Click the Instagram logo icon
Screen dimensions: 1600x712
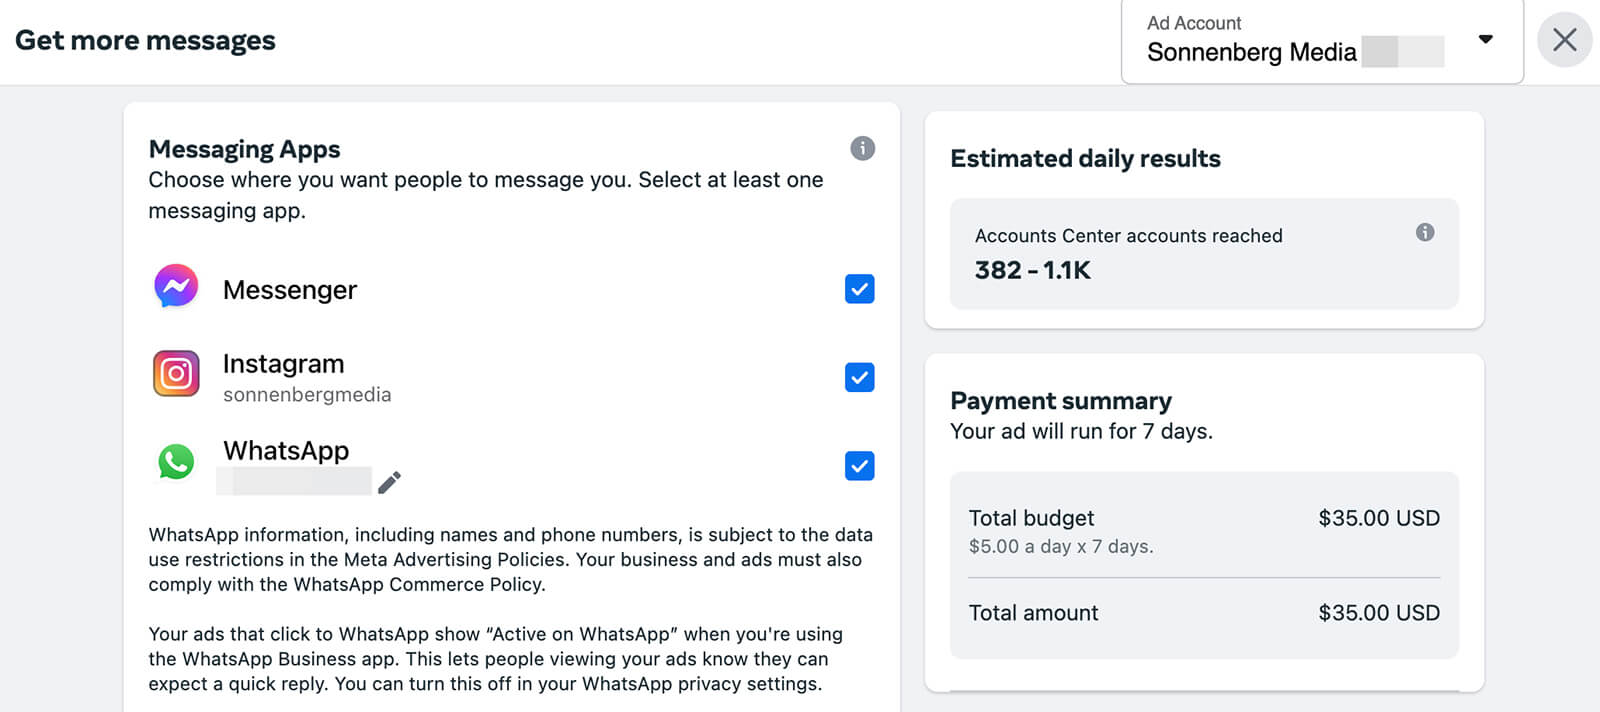pos(176,373)
